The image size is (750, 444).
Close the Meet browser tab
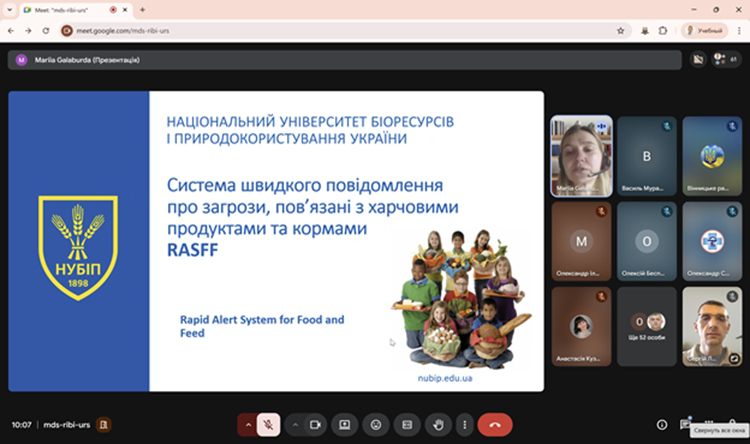pyautogui.click(x=125, y=10)
